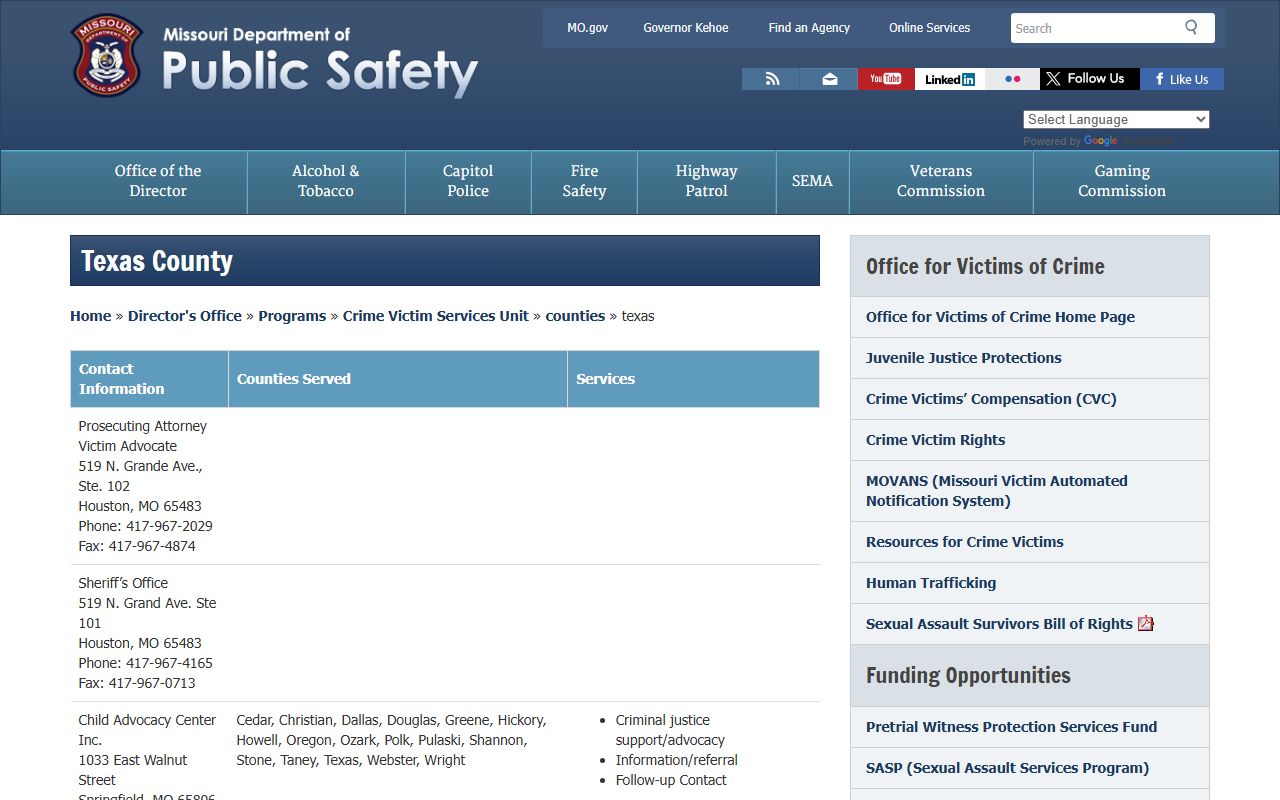Viewport: 1280px width, 800px height.
Task: Open the Alcohol & Tobacco menu
Action: click(326, 181)
